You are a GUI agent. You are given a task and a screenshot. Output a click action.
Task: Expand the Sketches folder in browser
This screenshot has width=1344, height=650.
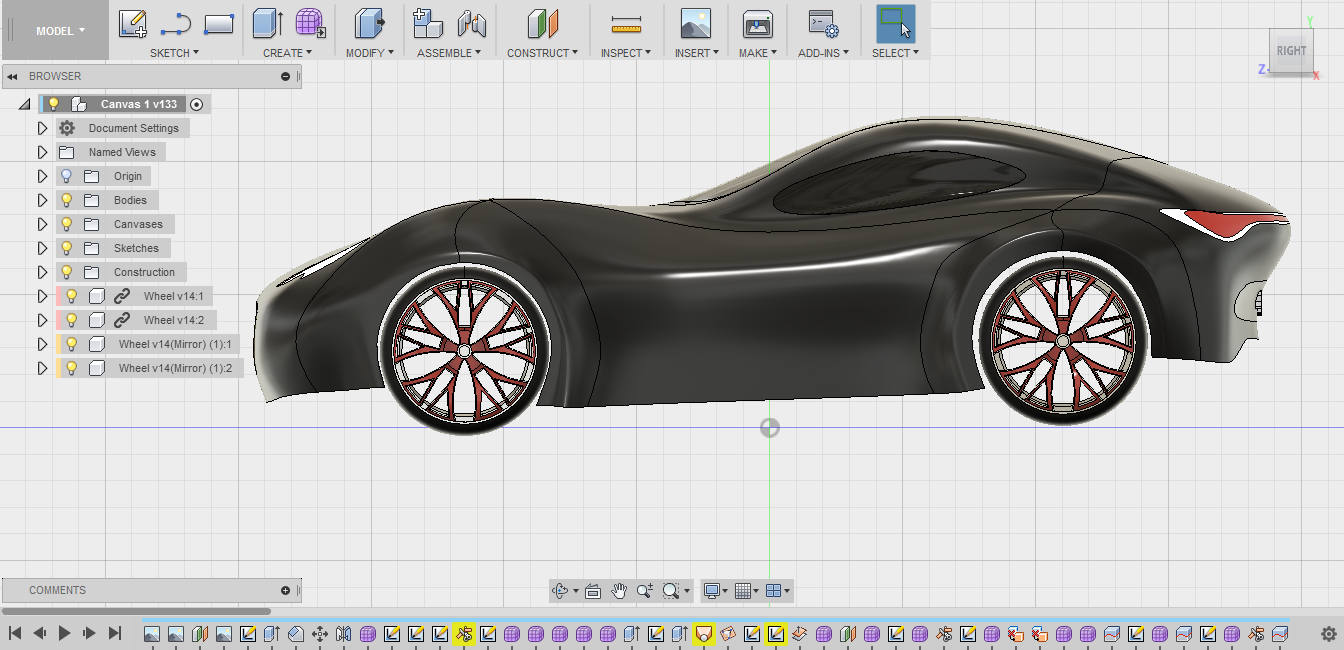click(42, 248)
